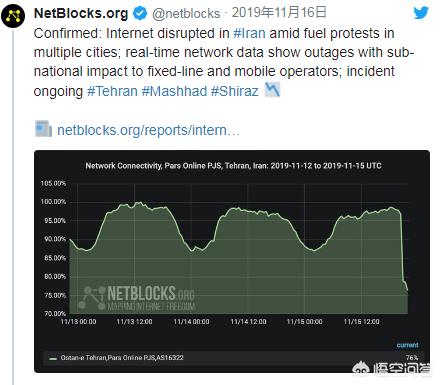Open the #Mashhad hashtag link

click(x=174, y=91)
